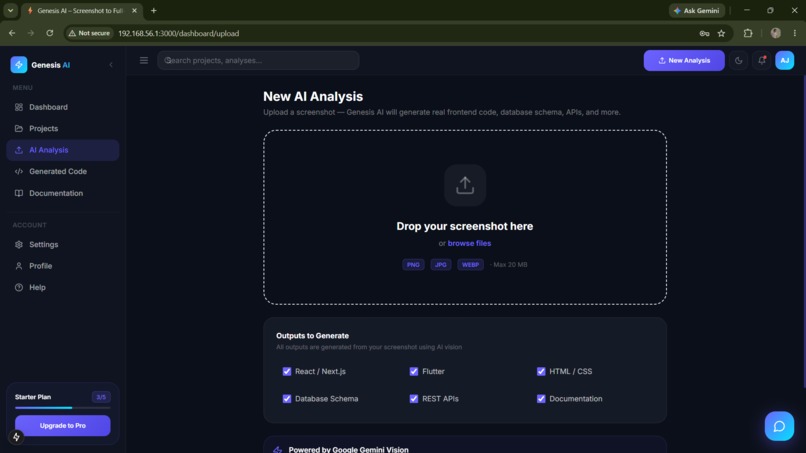Uncheck the Database Schema checkbox
The height and width of the screenshot is (453, 806).
(x=287, y=398)
